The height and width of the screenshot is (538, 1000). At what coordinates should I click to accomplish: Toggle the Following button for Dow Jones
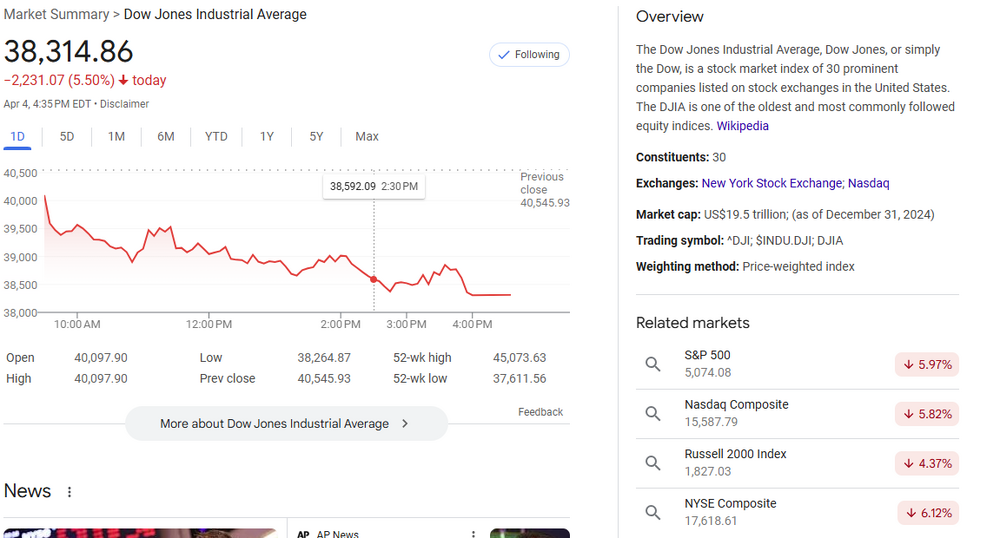click(x=529, y=55)
